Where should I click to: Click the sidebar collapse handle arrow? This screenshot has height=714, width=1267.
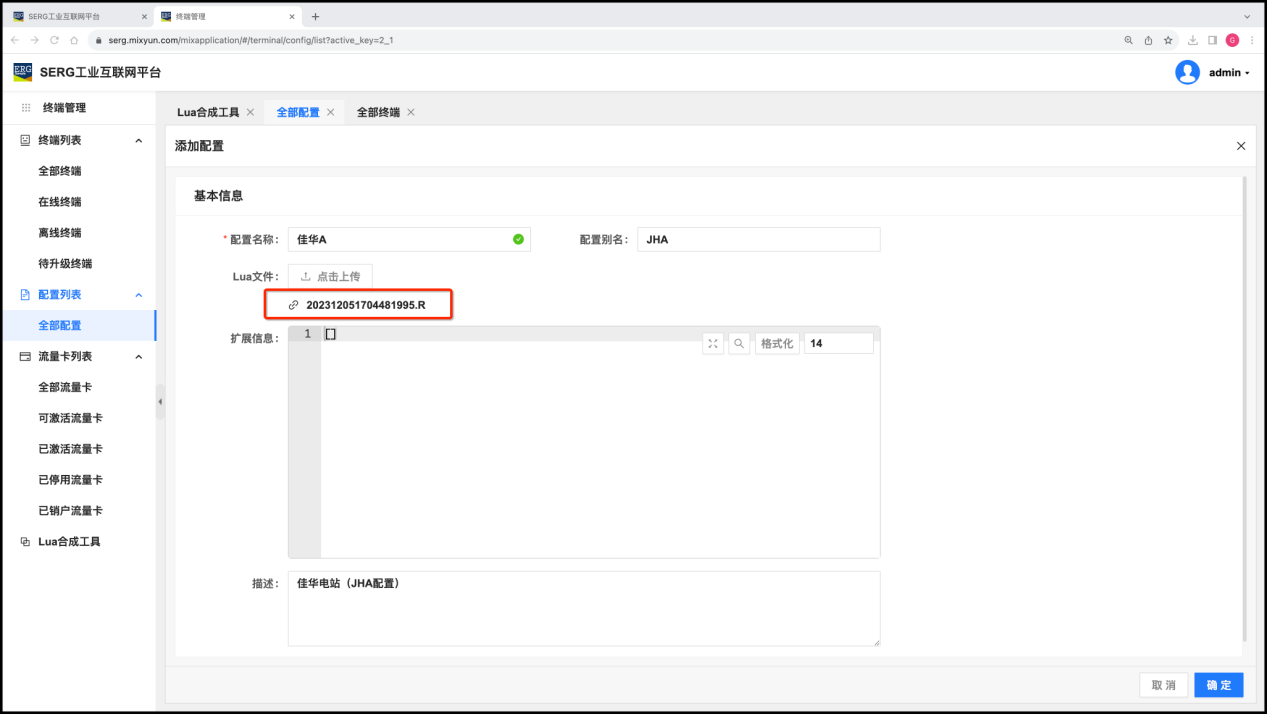click(x=160, y=402)
